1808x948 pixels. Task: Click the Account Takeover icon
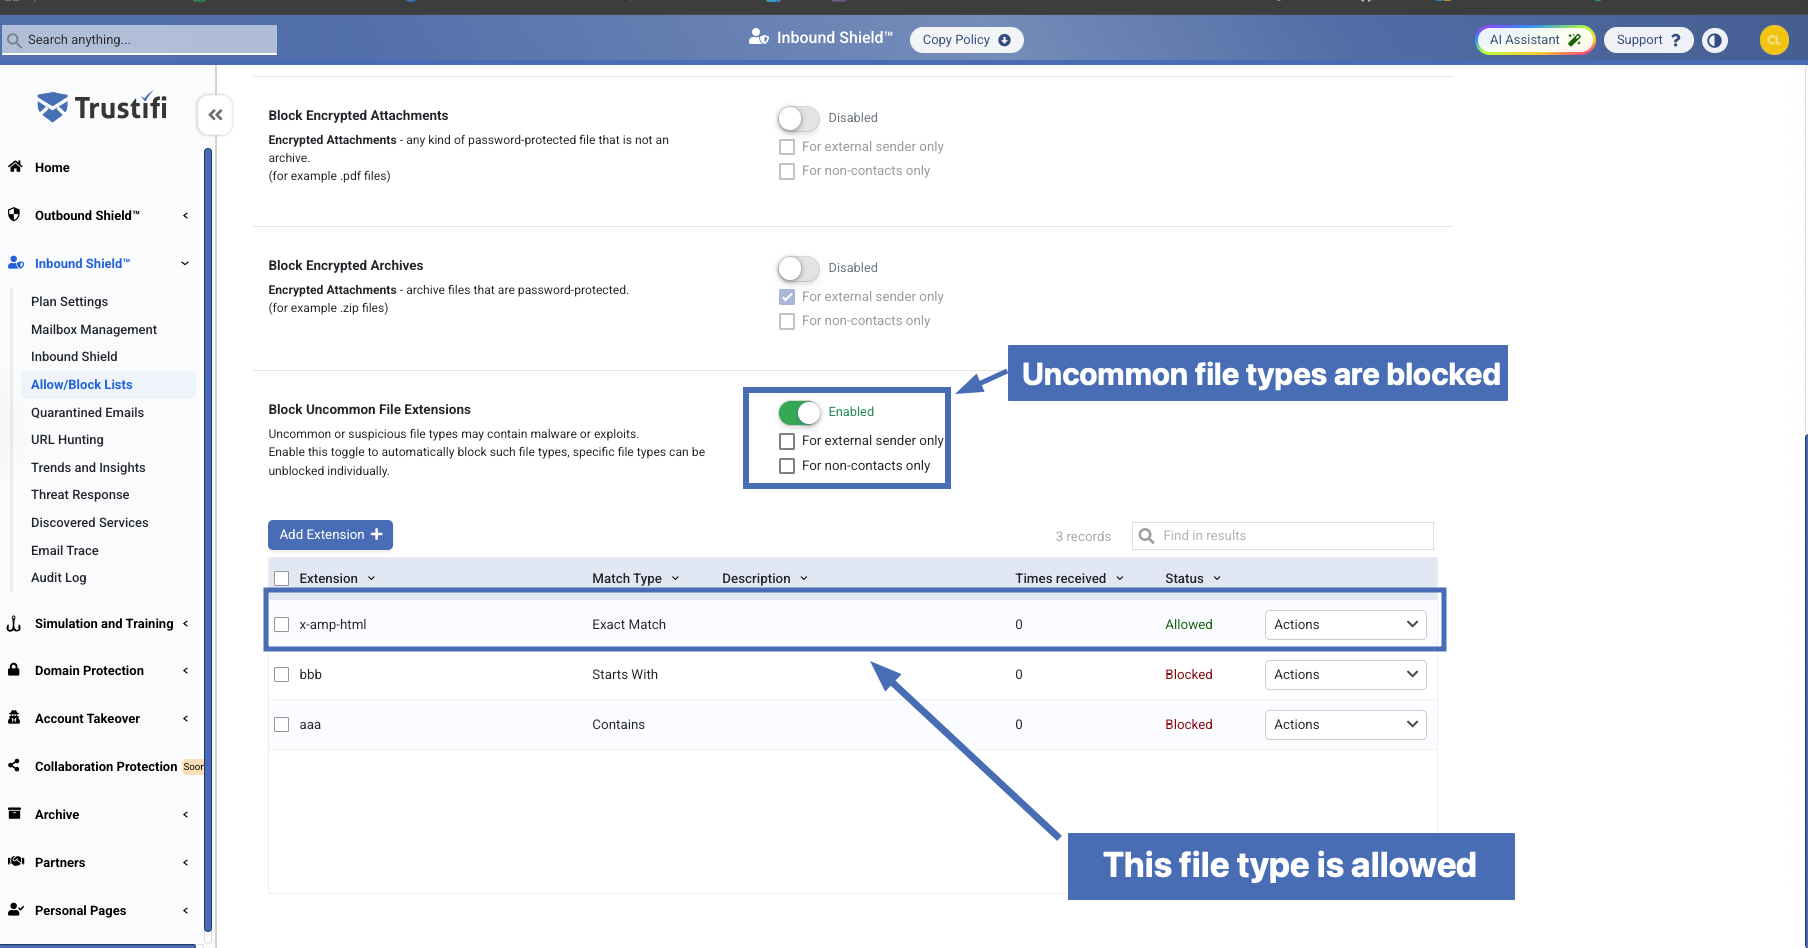[14, 718]
